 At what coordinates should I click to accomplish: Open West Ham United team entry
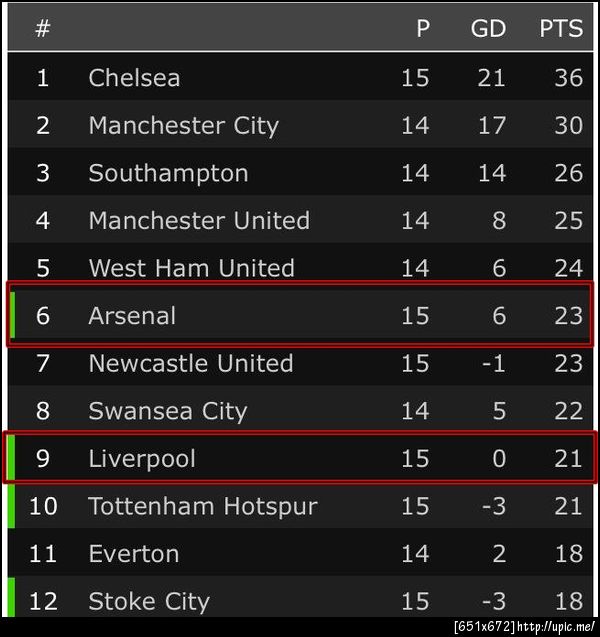[191, 268]
